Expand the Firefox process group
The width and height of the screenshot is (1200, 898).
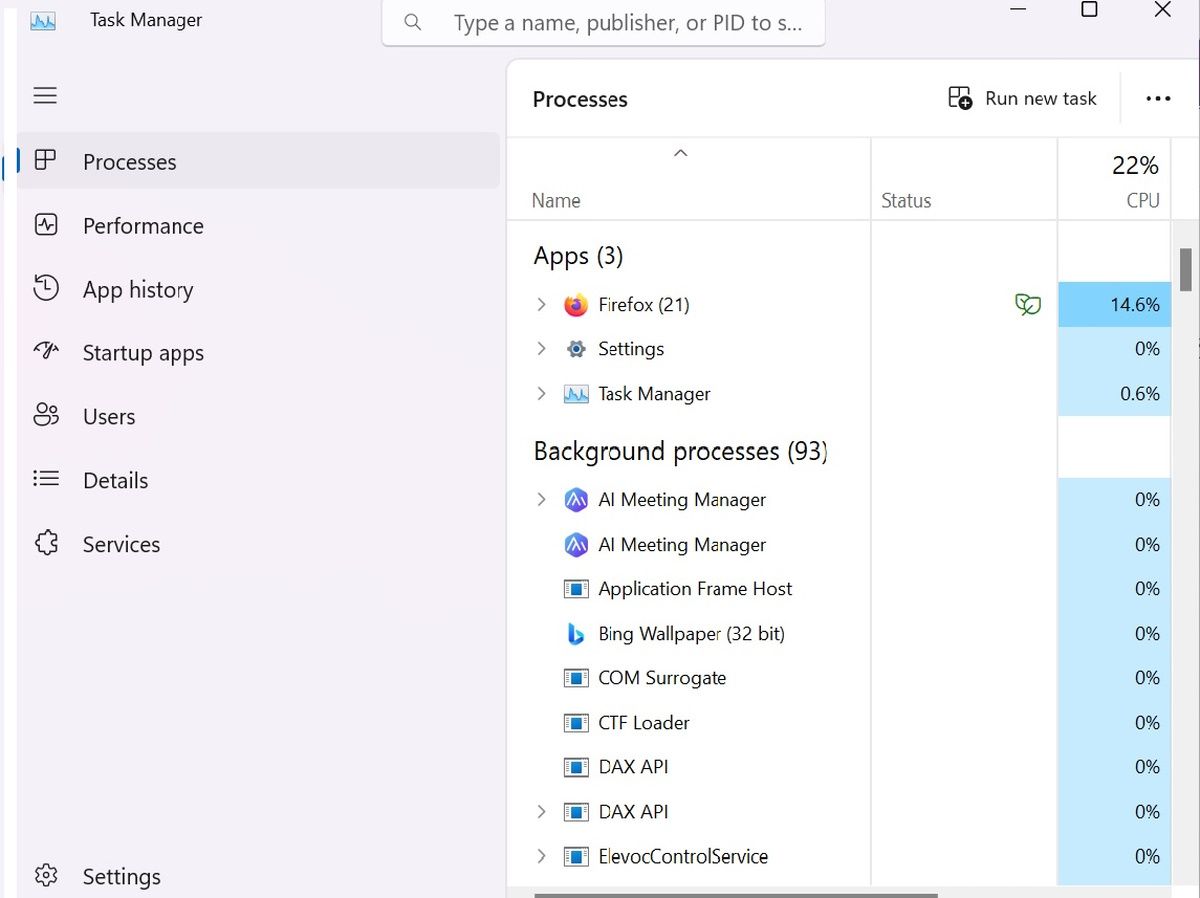click(542, 305)
